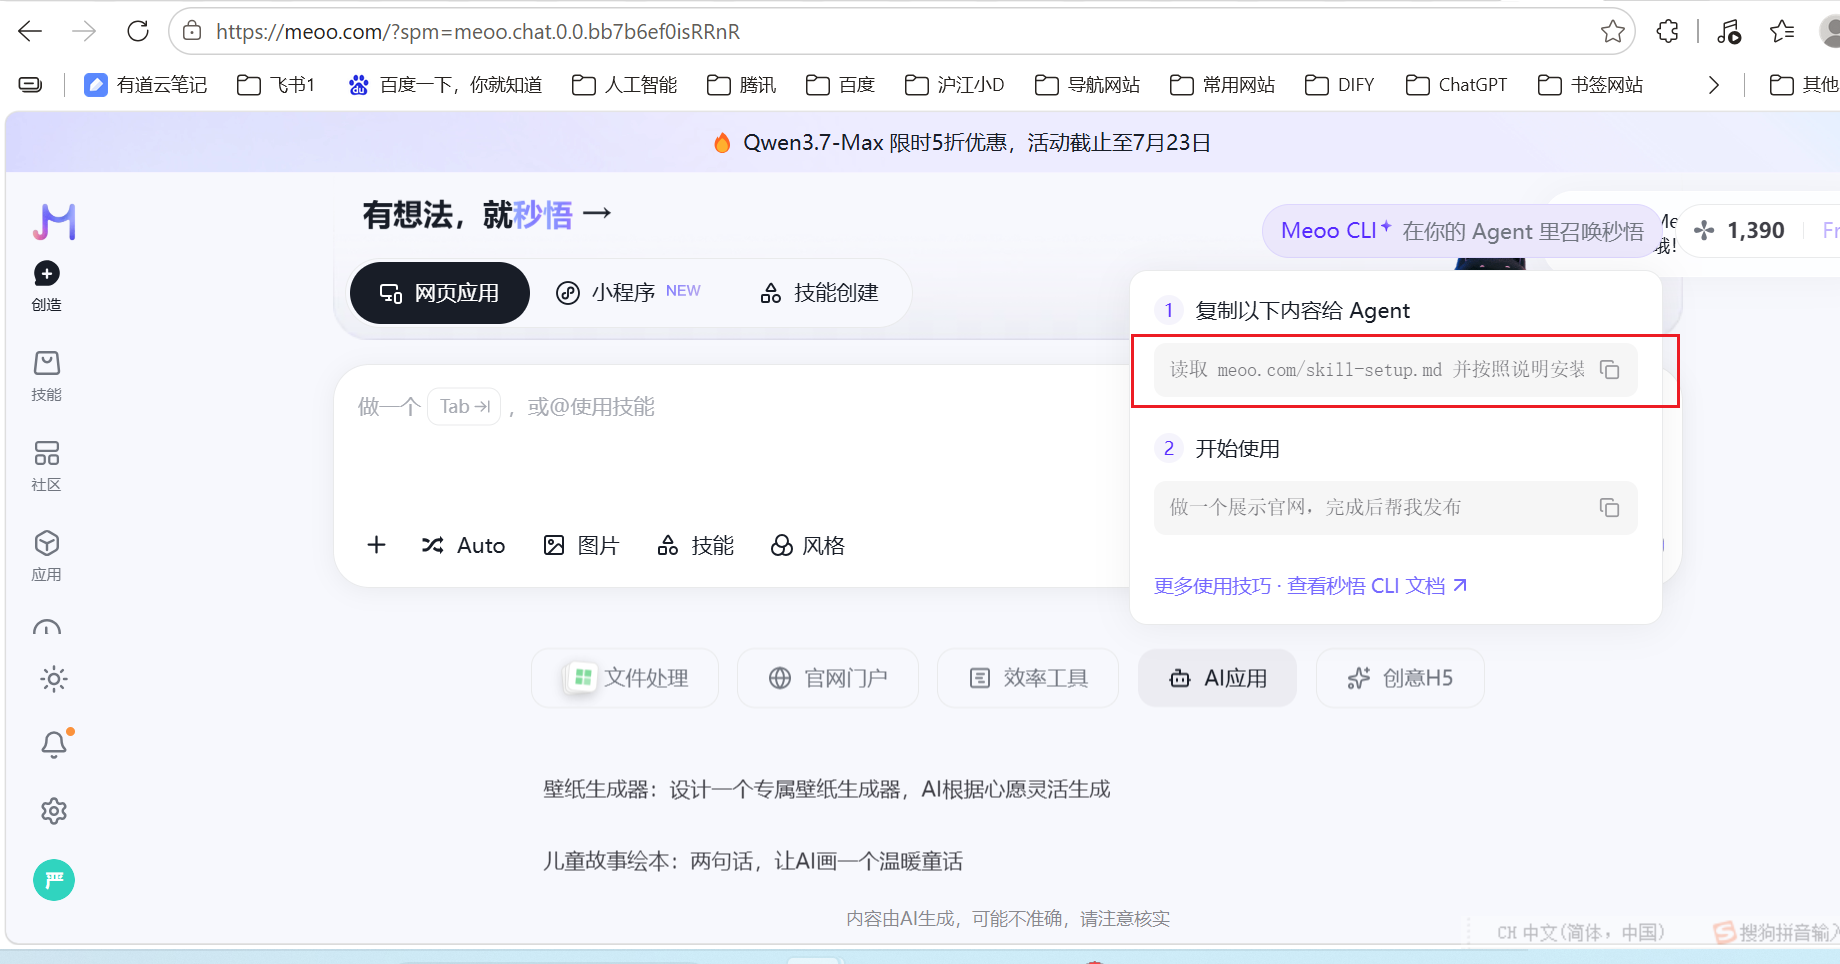Choose the 儿童故事绘本 suggestion
Image resolution: width=1840 pixels, height=964 pixels.
pos(753,861)
